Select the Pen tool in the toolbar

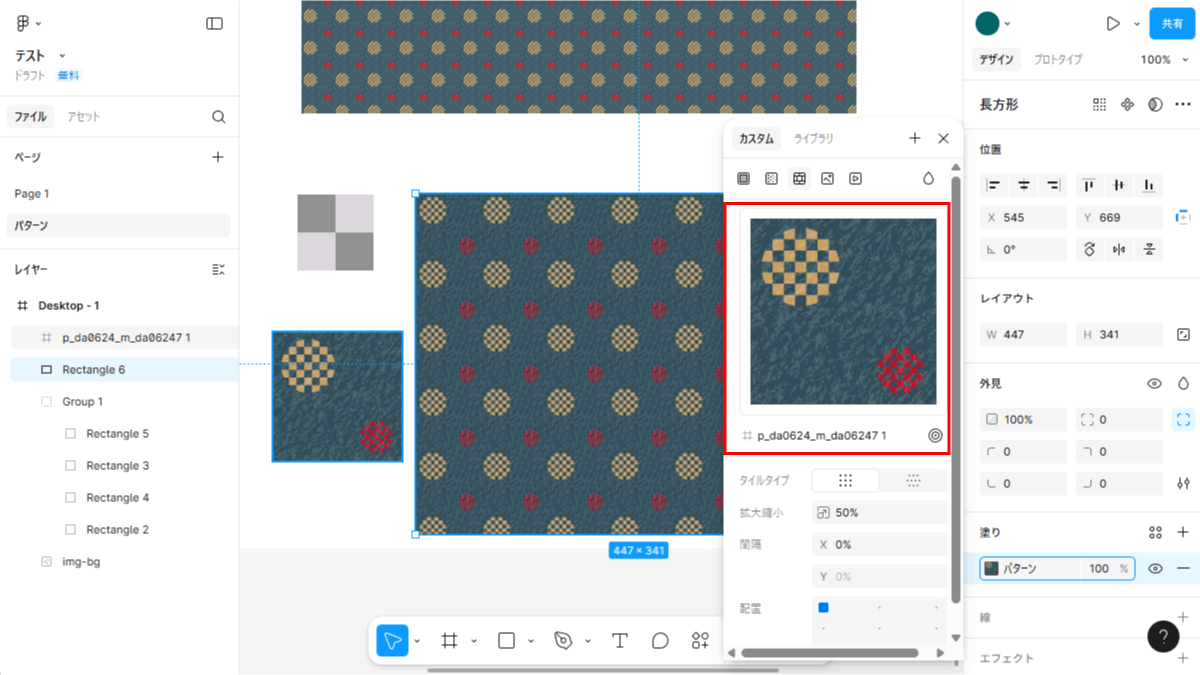(565, 640)
